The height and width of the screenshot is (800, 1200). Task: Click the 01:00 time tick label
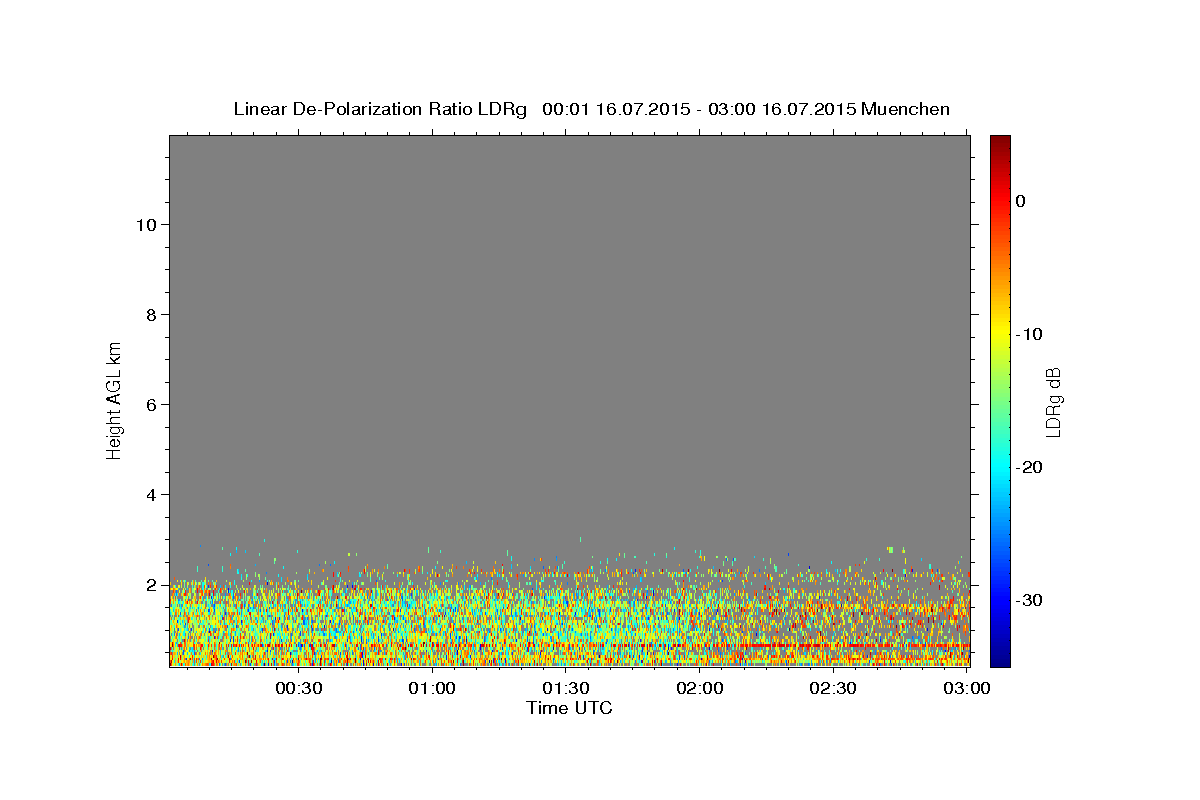432,689
